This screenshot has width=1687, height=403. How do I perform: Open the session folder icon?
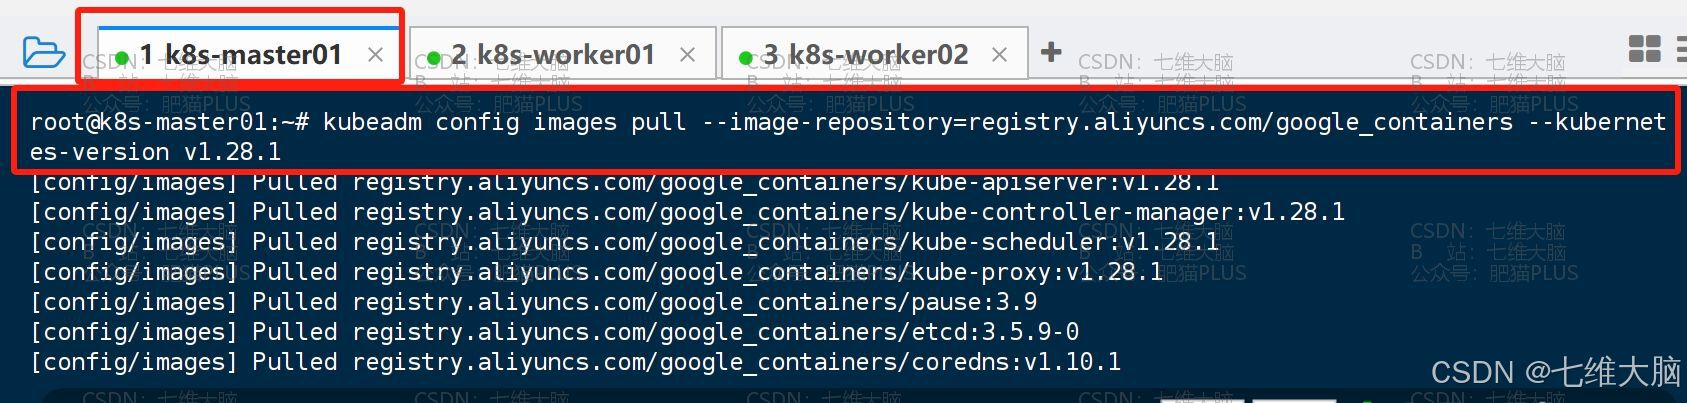[x=44, y=52]
